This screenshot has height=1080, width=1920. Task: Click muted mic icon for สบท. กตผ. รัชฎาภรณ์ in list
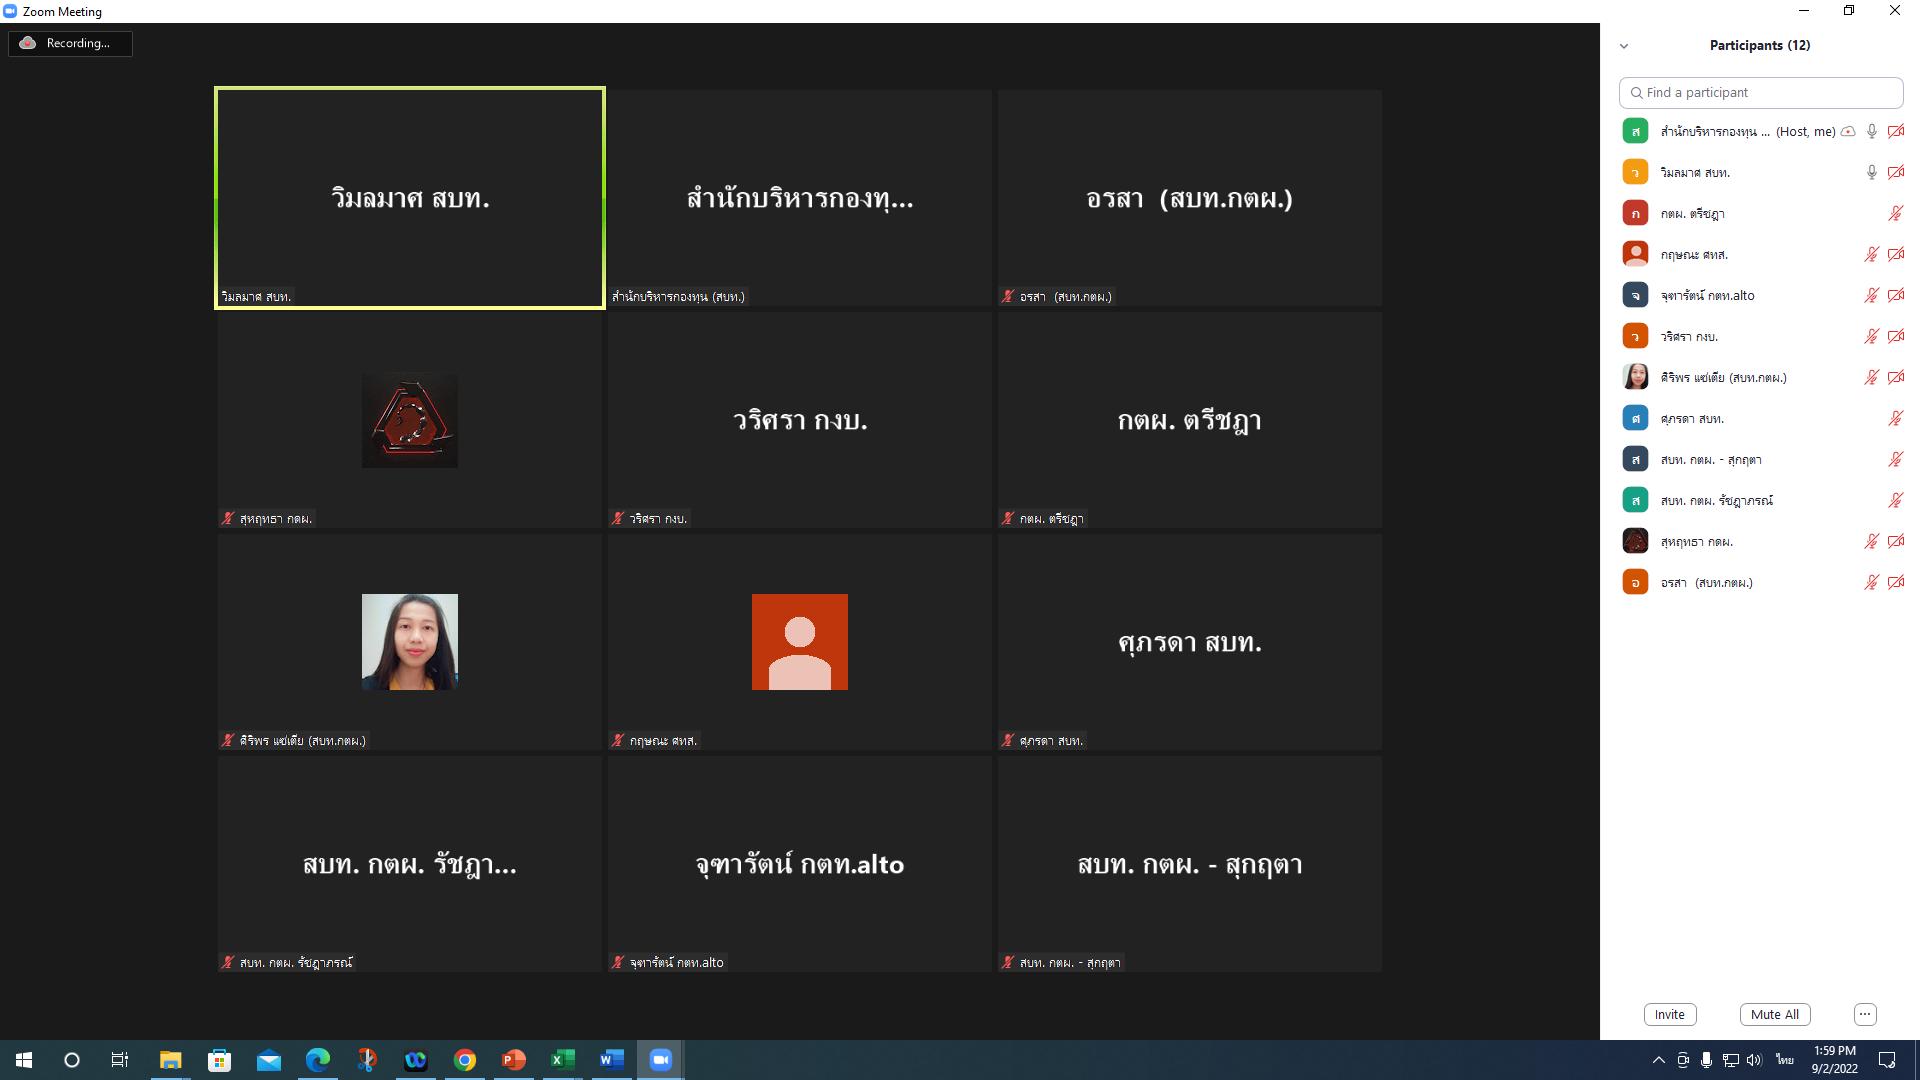pos(1895,500)
